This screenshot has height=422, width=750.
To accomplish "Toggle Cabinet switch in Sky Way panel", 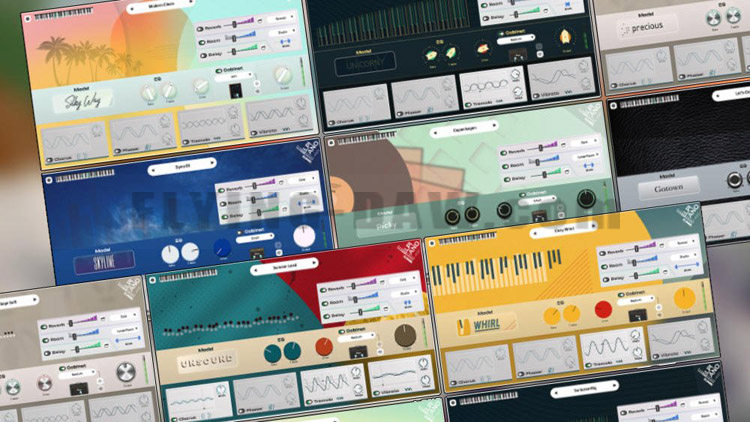I will [x=219, y=71].
